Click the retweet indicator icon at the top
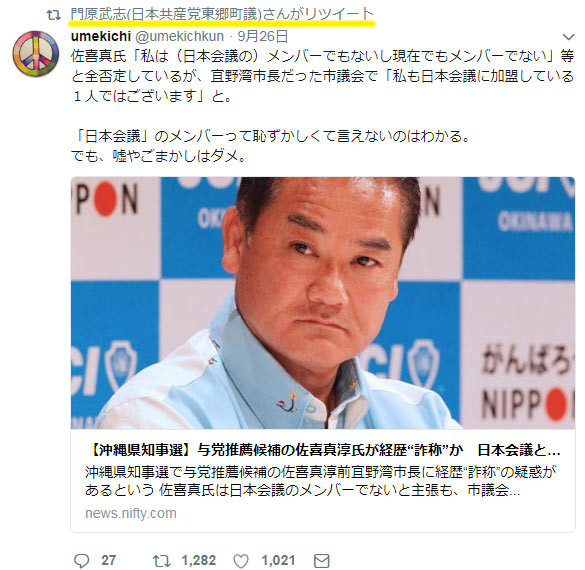585x570 pixels. (x=54, y=15)
